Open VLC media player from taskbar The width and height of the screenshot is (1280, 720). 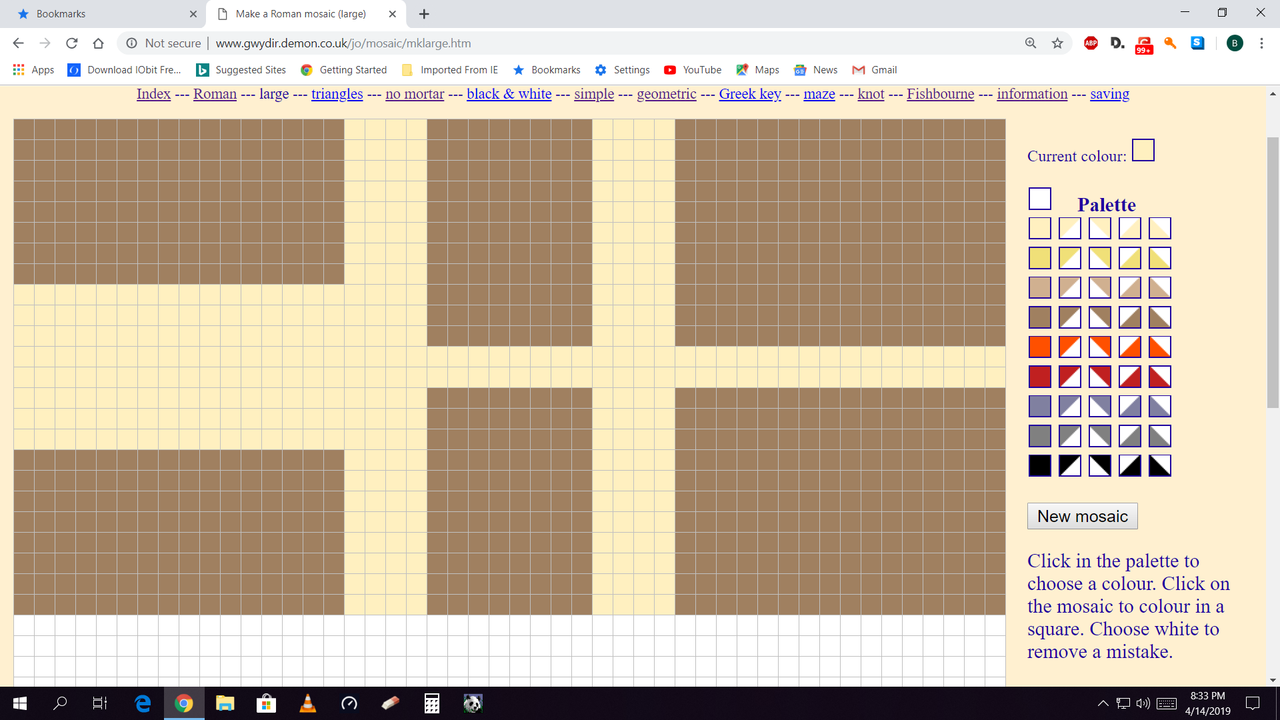click(x=308, y=704)
